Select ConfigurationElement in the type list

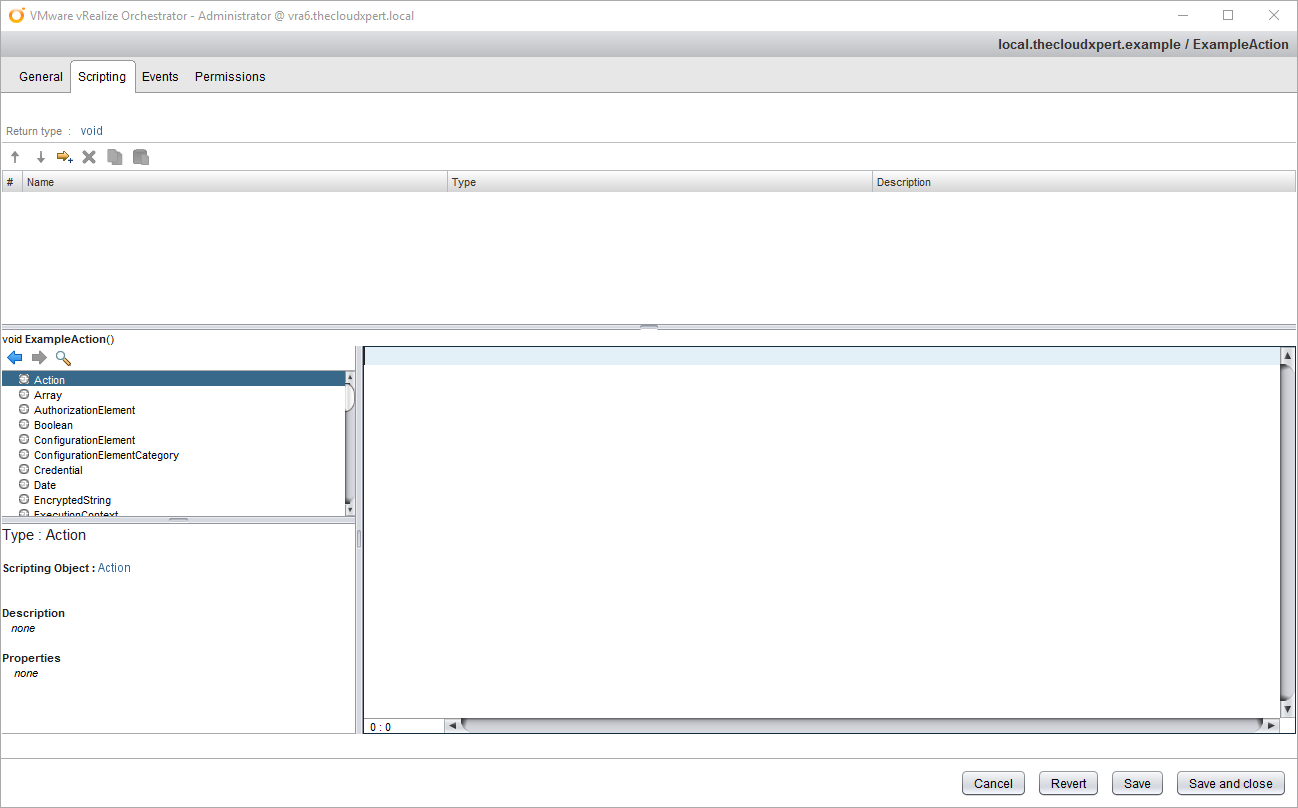point(84,440)
